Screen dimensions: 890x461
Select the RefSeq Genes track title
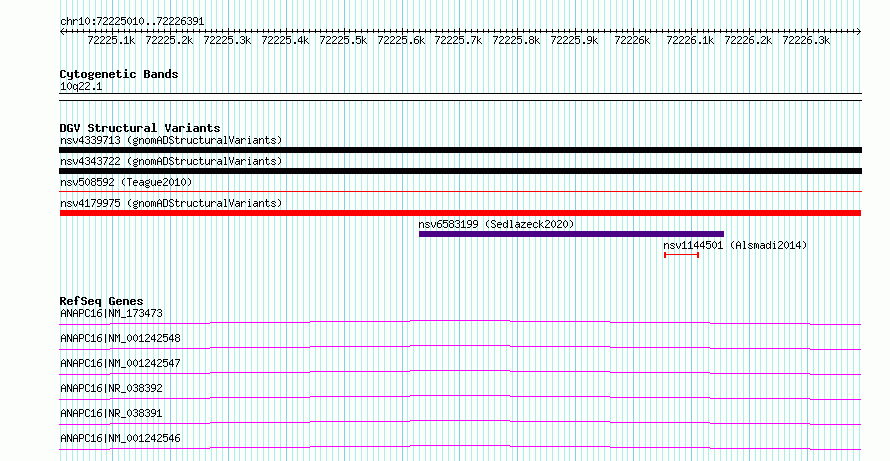(102, 301)
